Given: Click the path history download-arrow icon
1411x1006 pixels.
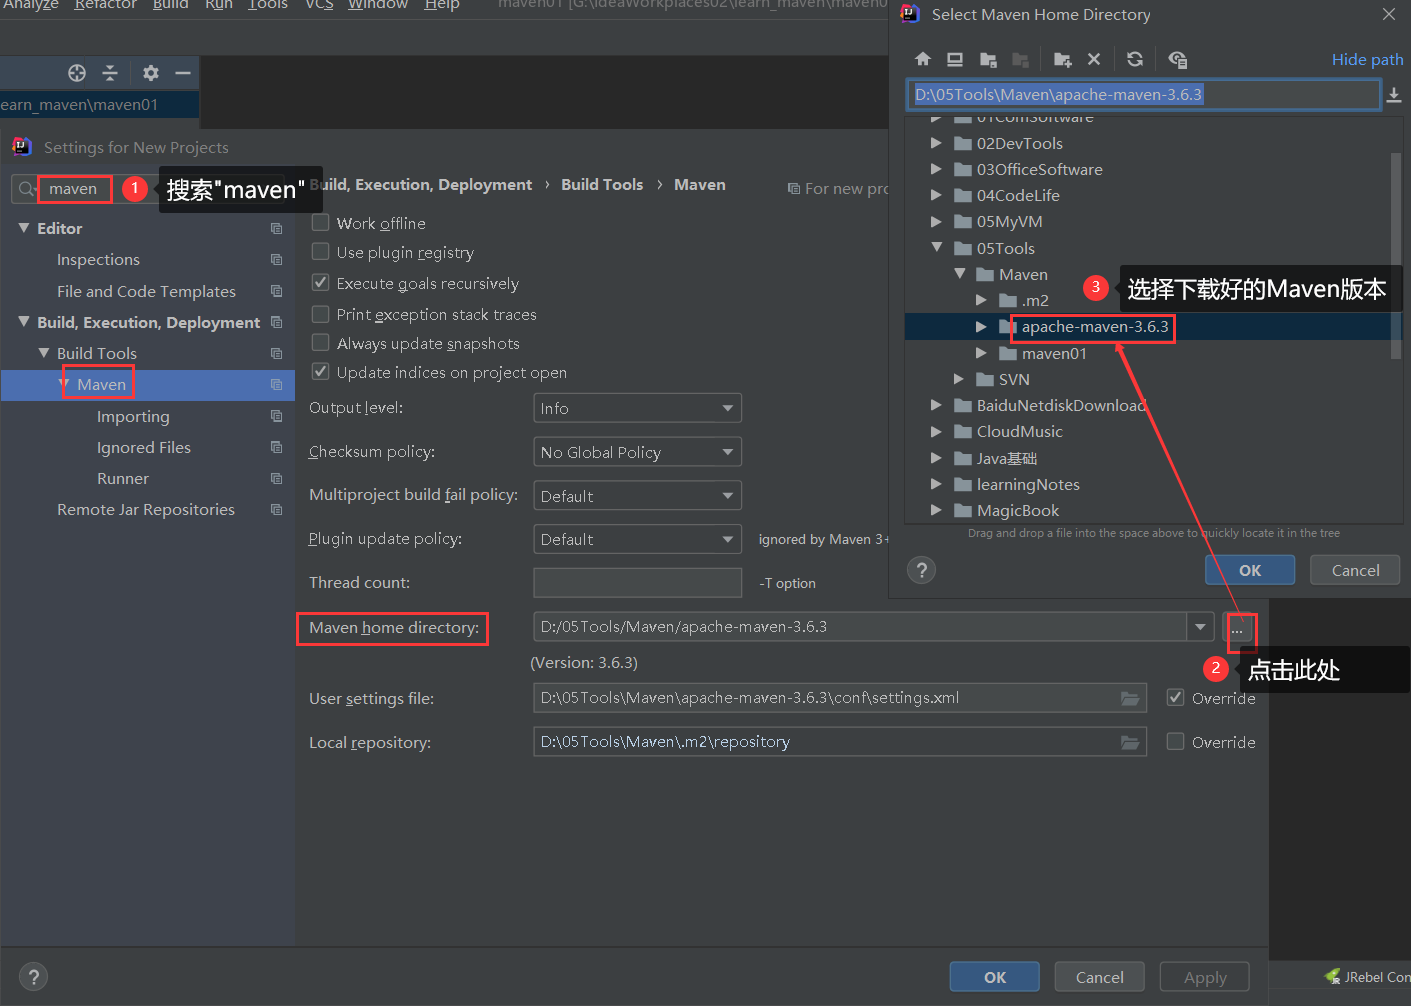Looking at the screenshot, I should [1394, 95].
